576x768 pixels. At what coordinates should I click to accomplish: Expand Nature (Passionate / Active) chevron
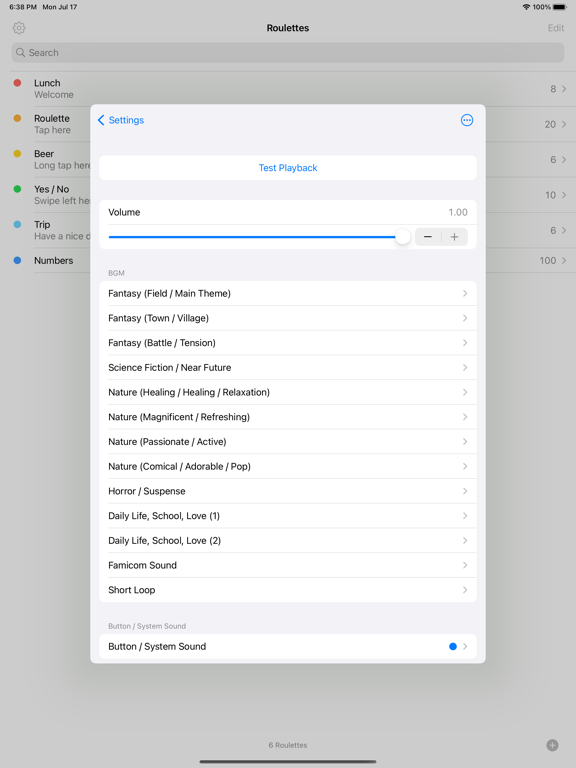click(x=465, y=442)
